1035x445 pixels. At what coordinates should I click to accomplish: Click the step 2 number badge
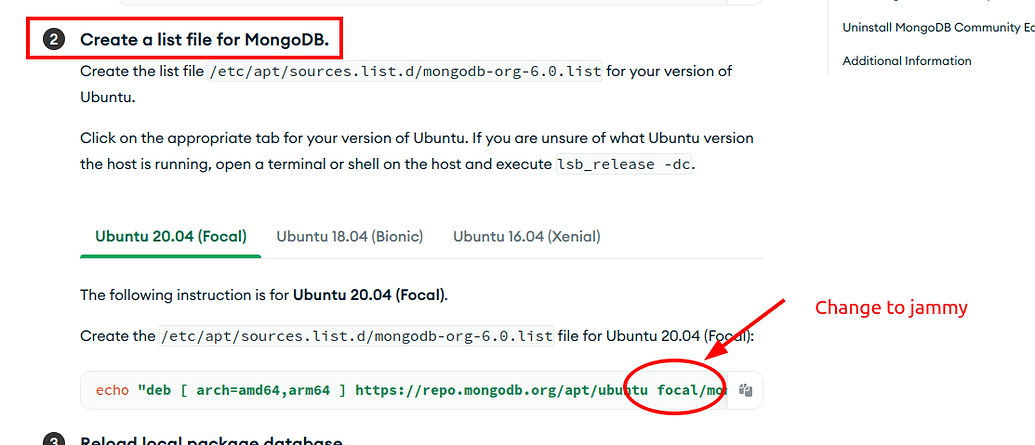pos(54,40)
